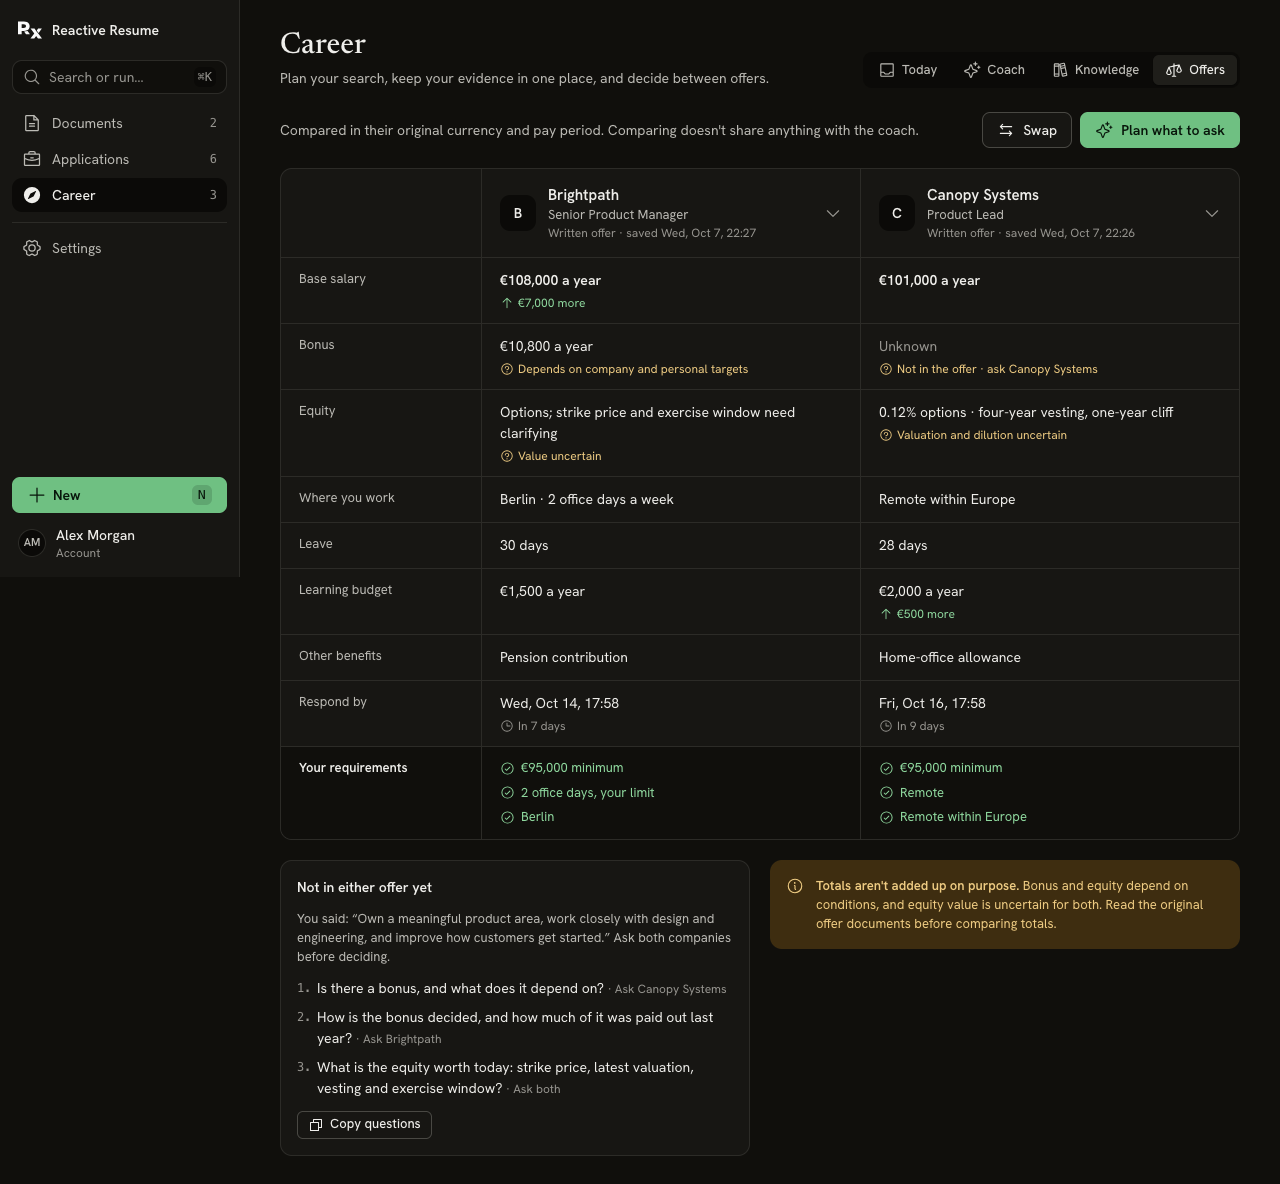Click 'Plan what to ask' button
Image resolution: width=1280 pixels, height=1184 pixels.
[1160, 130]
